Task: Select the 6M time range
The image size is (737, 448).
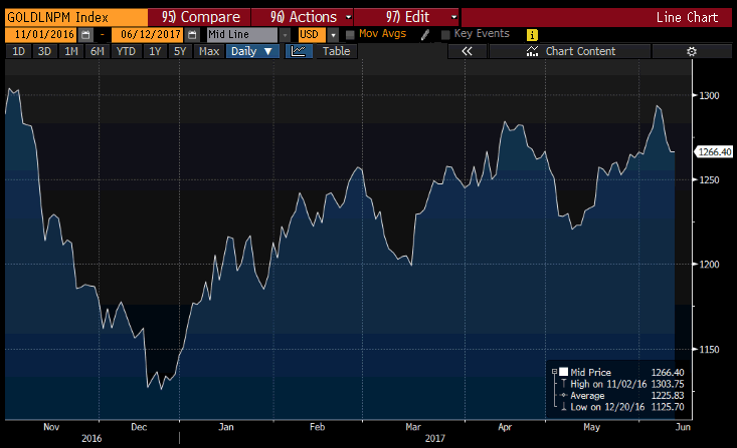Action: (x=97, y=51)
